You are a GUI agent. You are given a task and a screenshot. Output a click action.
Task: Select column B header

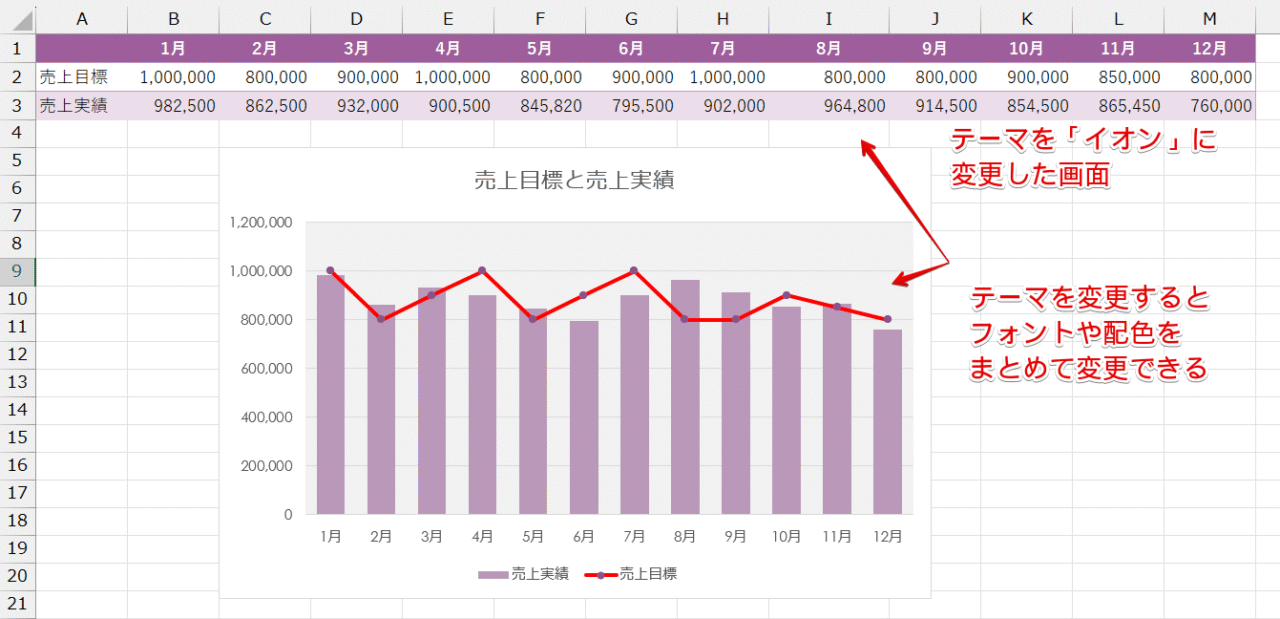(173, 20)
